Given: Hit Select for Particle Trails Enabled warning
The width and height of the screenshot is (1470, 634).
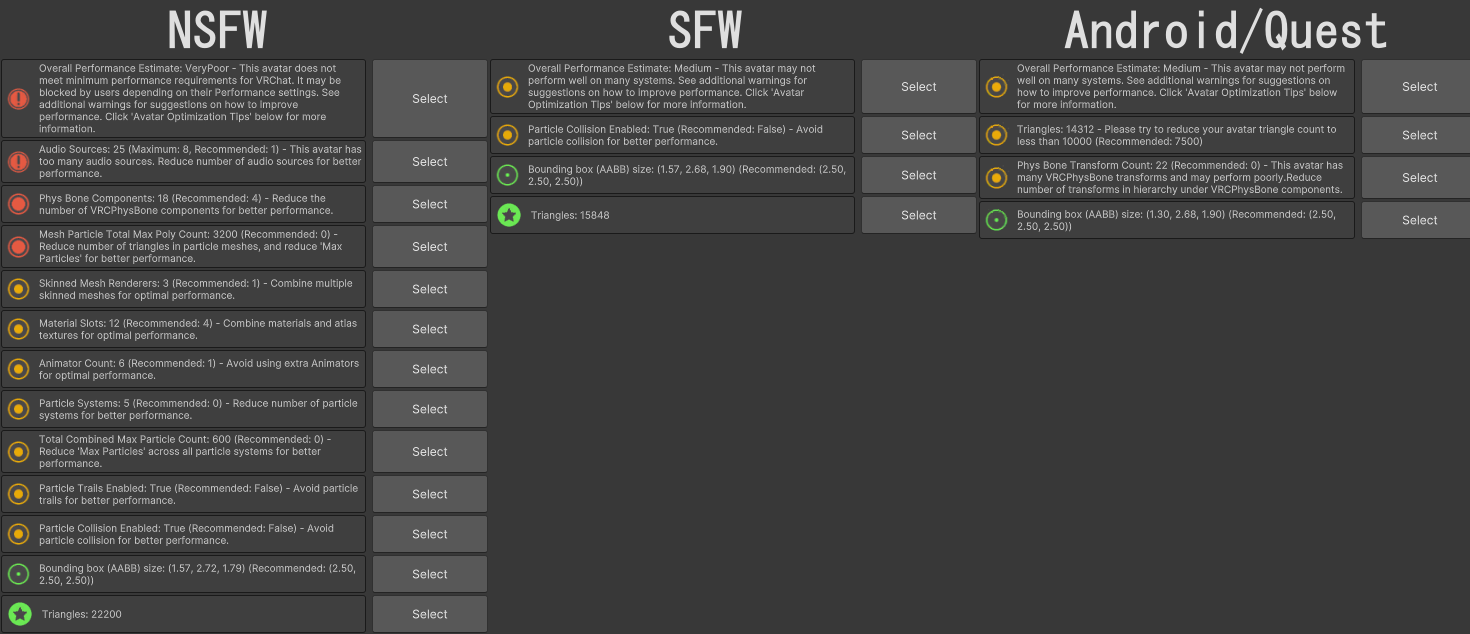Looking at the screenshot, I should coord(430,494).
